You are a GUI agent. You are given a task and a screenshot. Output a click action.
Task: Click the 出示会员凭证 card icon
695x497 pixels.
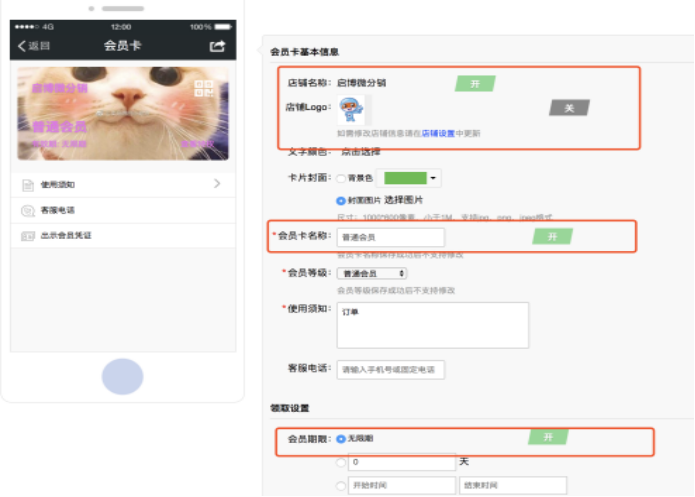(27, 236)
